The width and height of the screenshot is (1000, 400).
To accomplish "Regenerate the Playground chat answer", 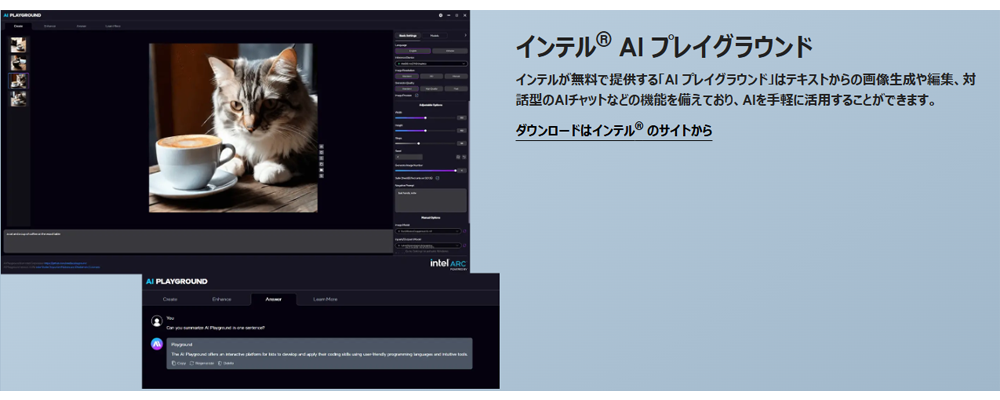I will (202, 363).
